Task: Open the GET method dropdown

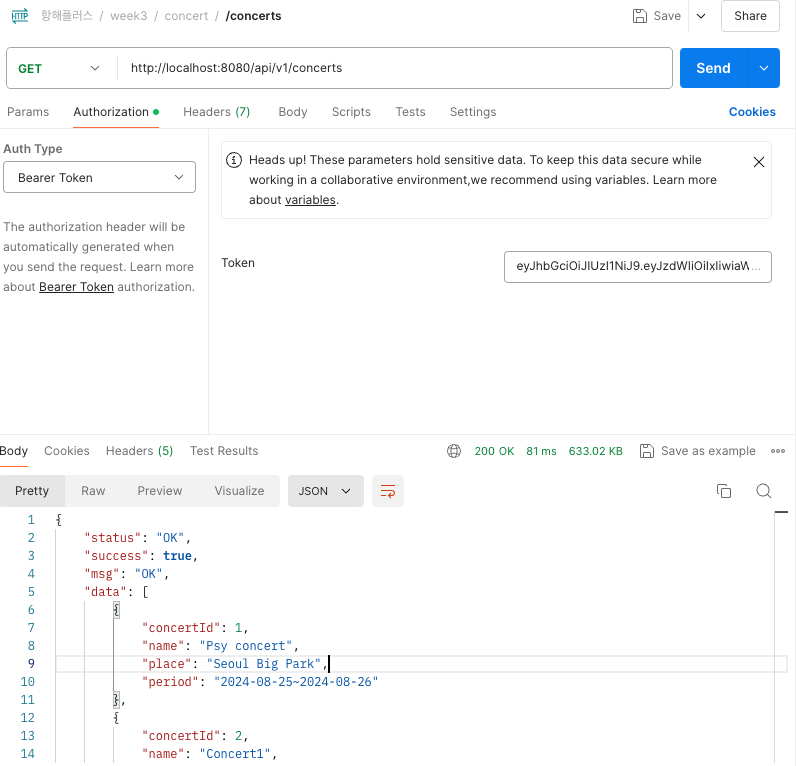Action: coord(58,68)
